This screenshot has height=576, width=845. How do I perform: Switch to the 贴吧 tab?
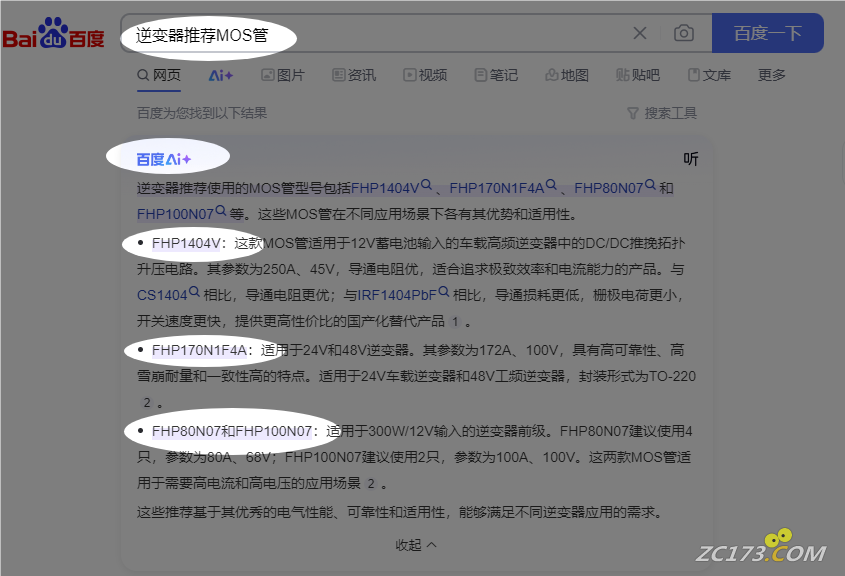(638, 75)
